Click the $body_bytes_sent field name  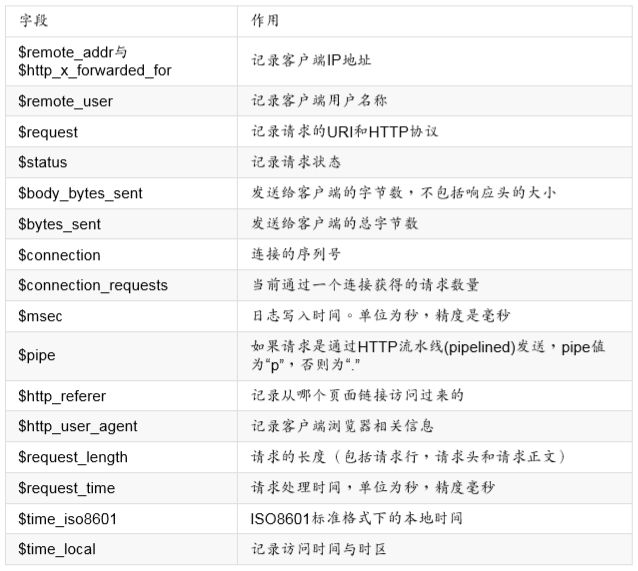[x=80, y=193]
